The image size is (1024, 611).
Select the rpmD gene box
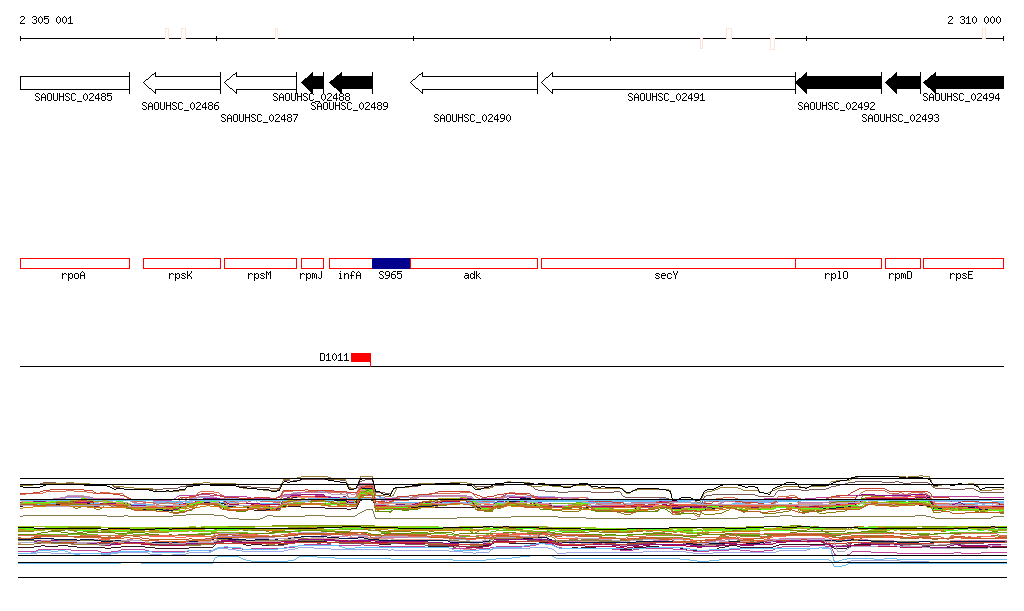click(x=903, y=264)
